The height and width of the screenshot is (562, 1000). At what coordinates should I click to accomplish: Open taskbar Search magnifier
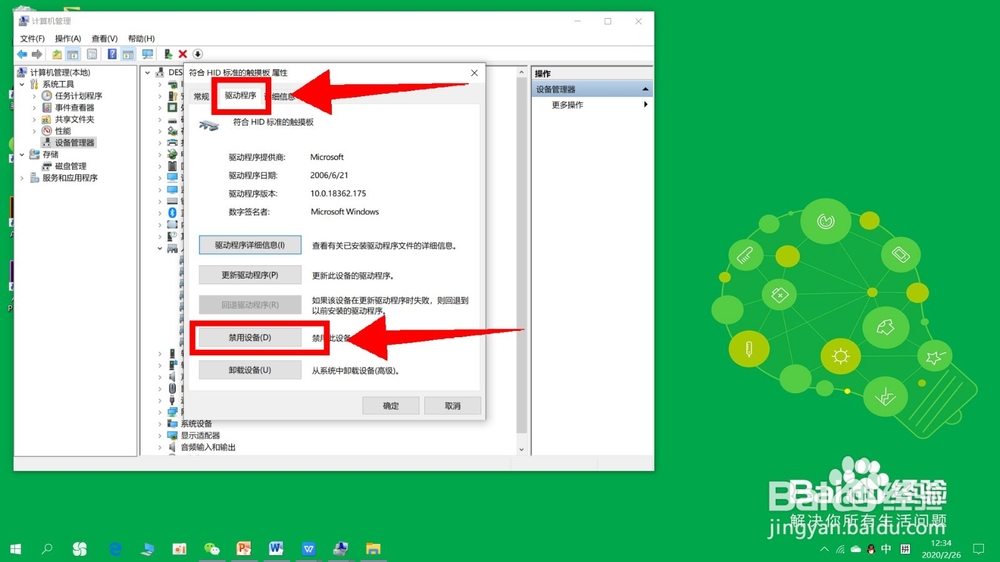pos(47,549)
